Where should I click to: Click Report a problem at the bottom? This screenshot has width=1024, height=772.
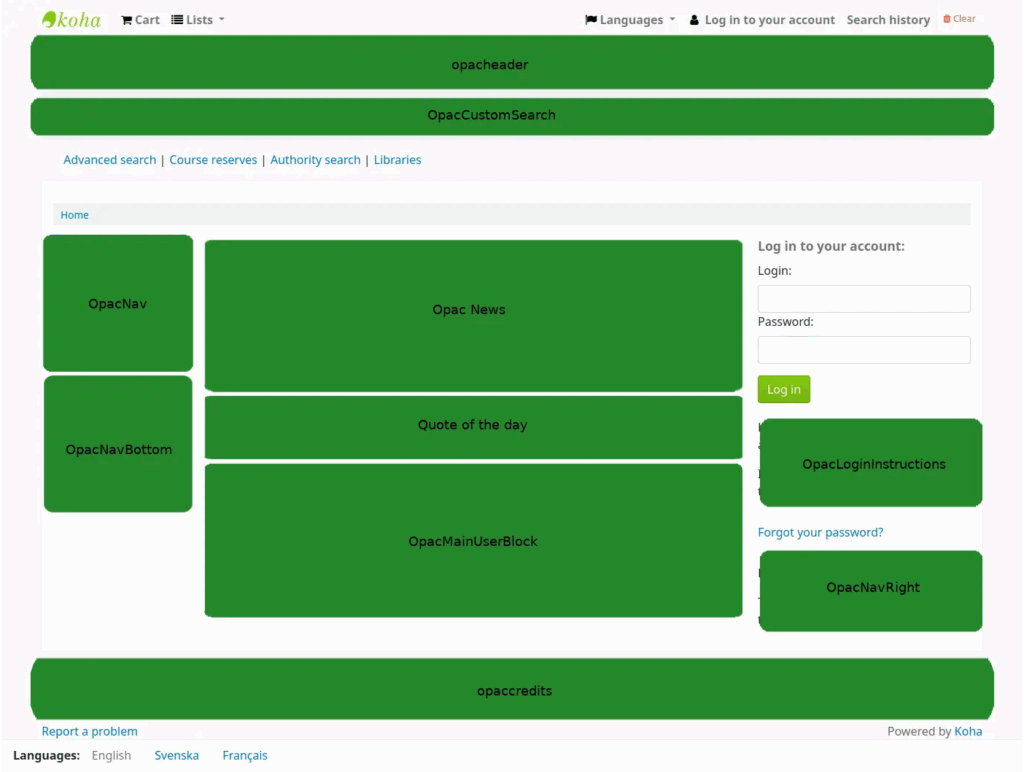(89, 731)
